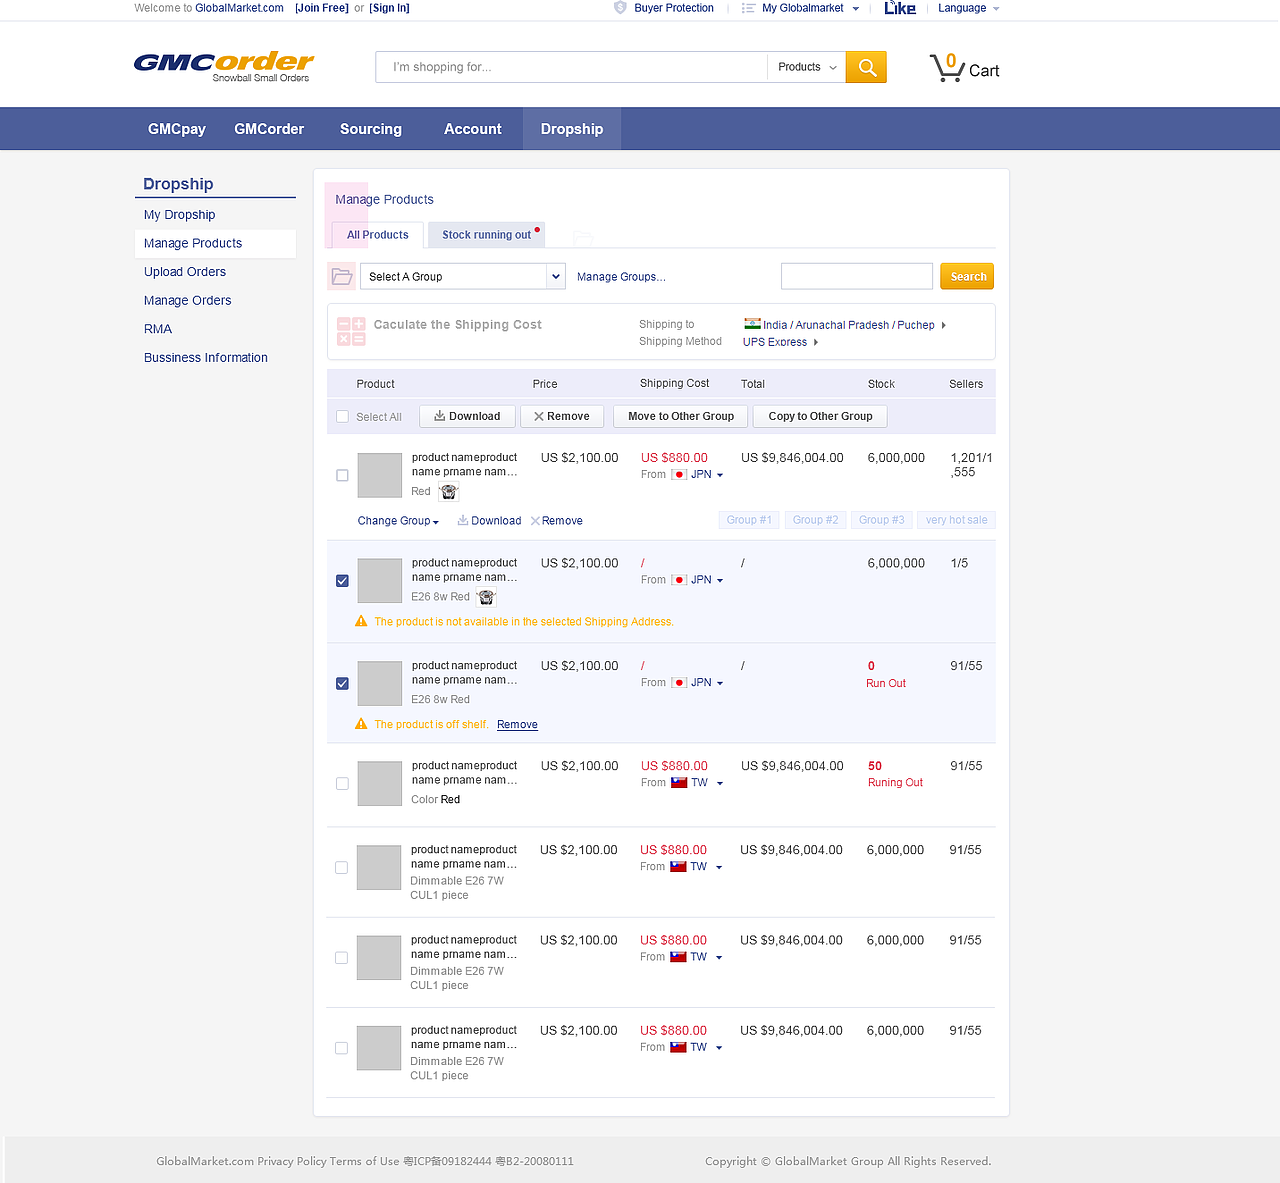Click the logo icon beside E26 8w Red
This screenshot has height=1183, width=1280.
(486, 597)
